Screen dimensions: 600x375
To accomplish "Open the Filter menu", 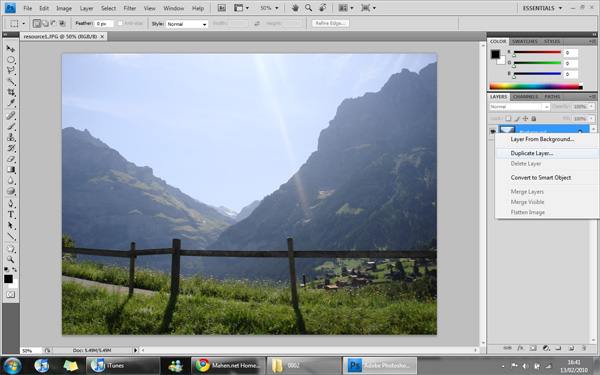I will (130, 8).
